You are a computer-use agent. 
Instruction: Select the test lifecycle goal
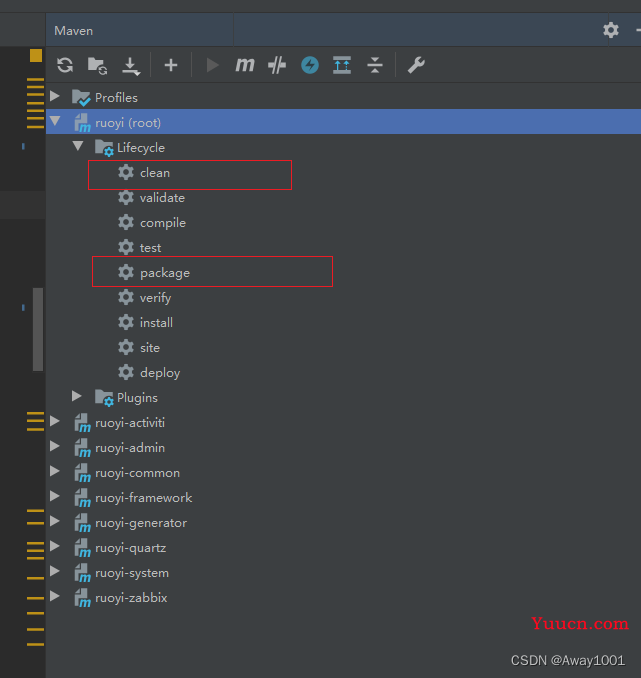[x=150, y=248]
